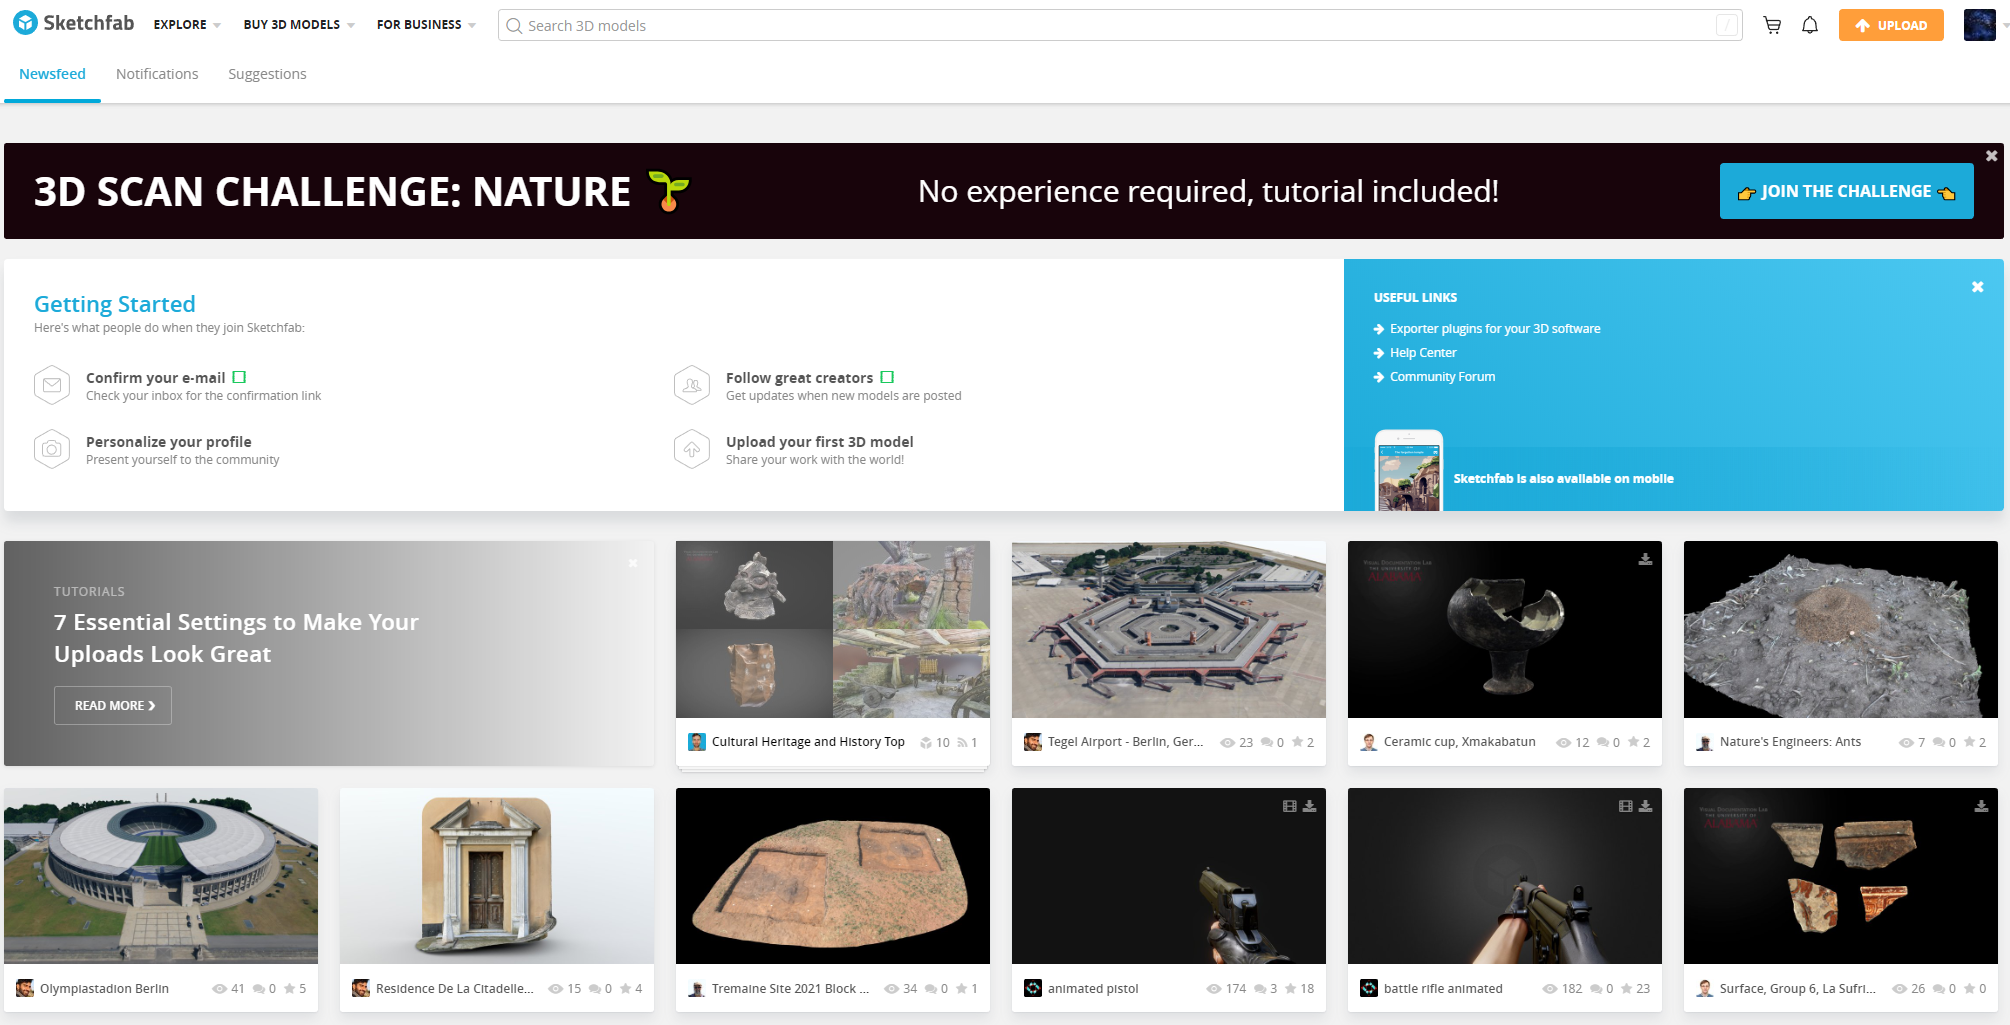Open the notifications bell
This screenshot has height=1025, width=2010.
coord(1810,25)
